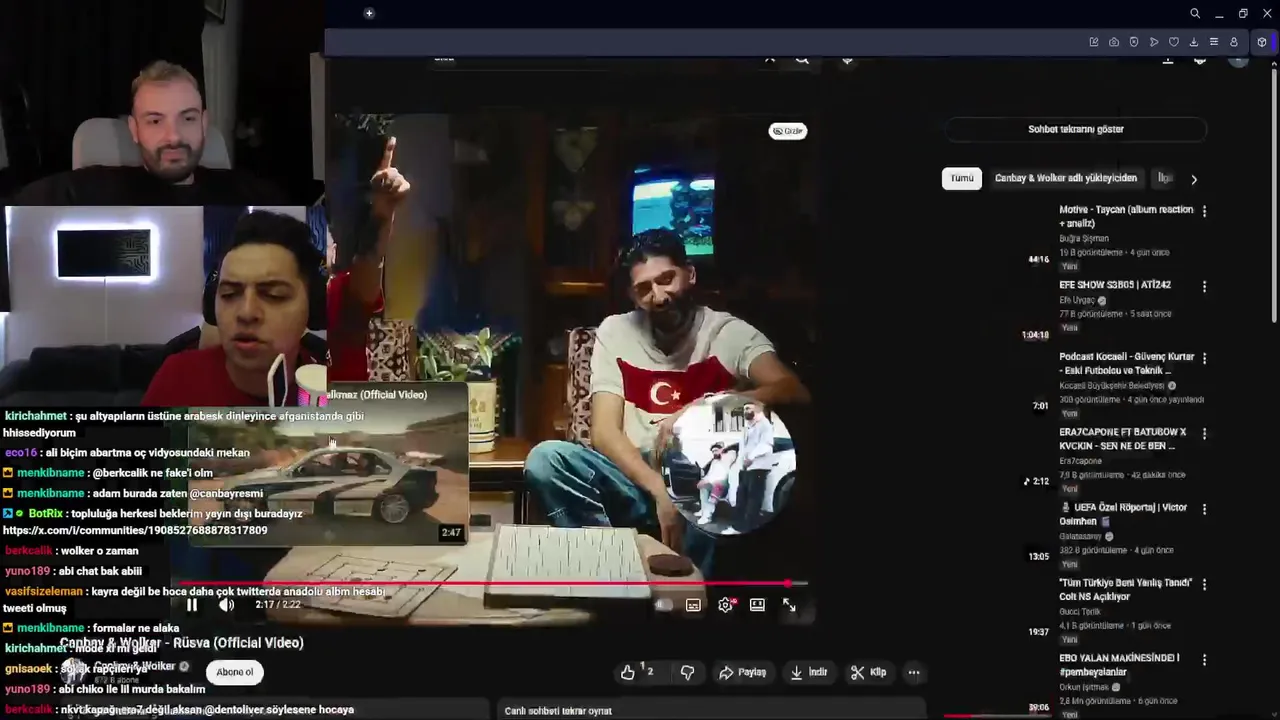The width and height of the screenshot is (1280, 720).
Task: Open options menu for Podcast Kocaeli video
Action: click(1204, 358)
